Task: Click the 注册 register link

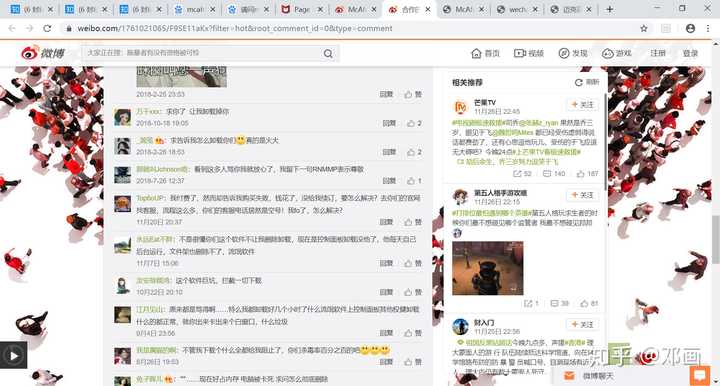Action: point(658,53)
